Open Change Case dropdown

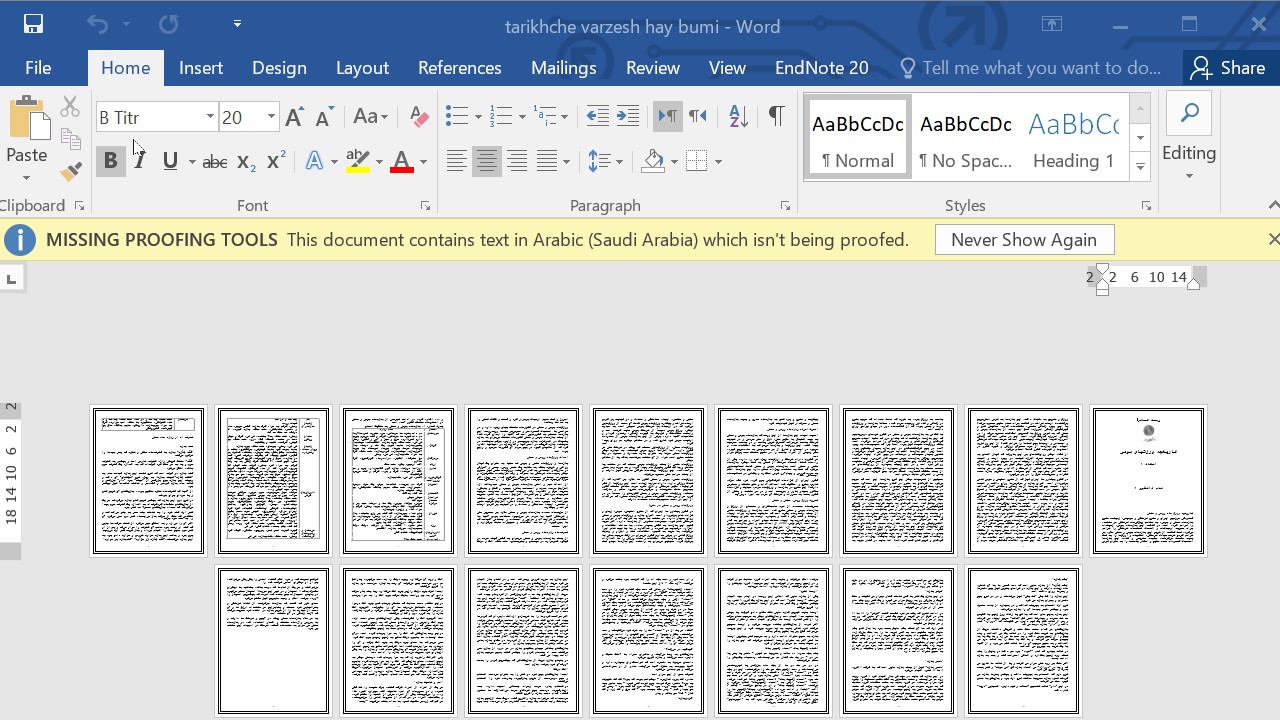[x=370, y=117]
